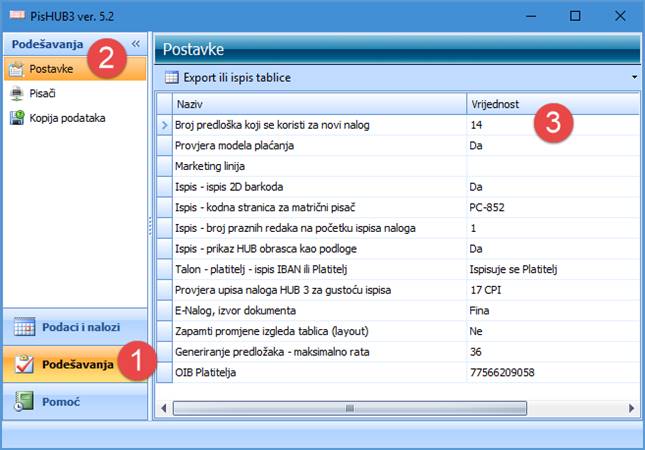Select Postavke in the sidebar
Screen dimensions: 645x450
coord(75,68)
